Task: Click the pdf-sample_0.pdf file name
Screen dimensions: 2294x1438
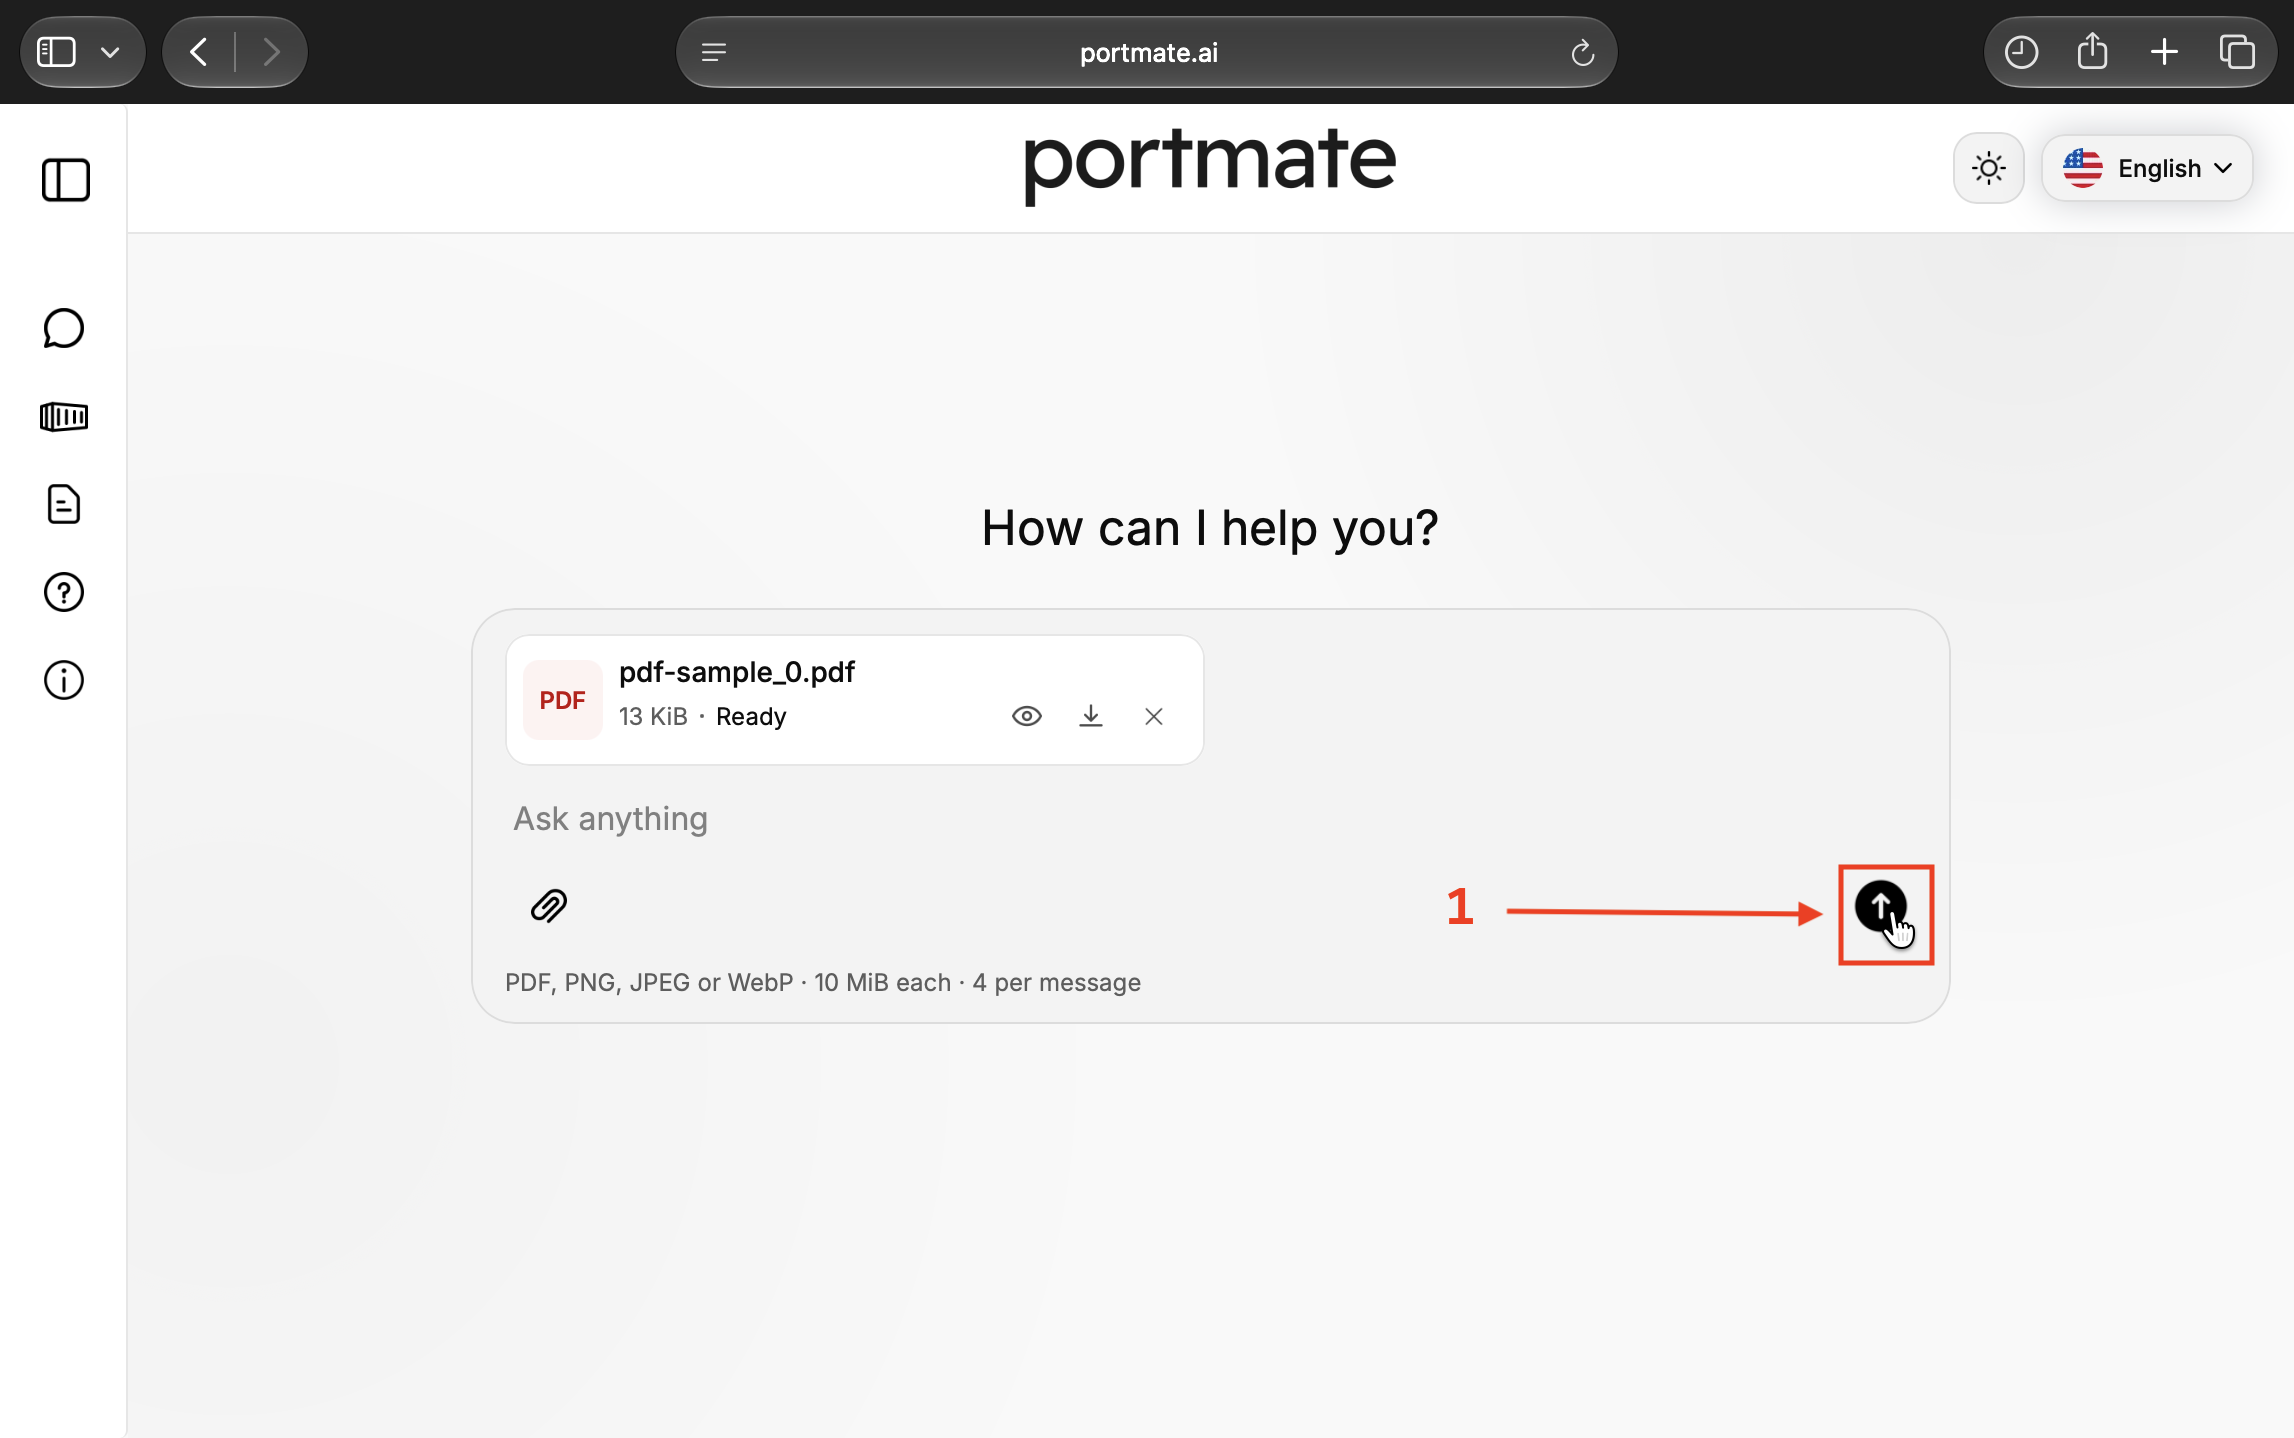Action: coord(737,672)
